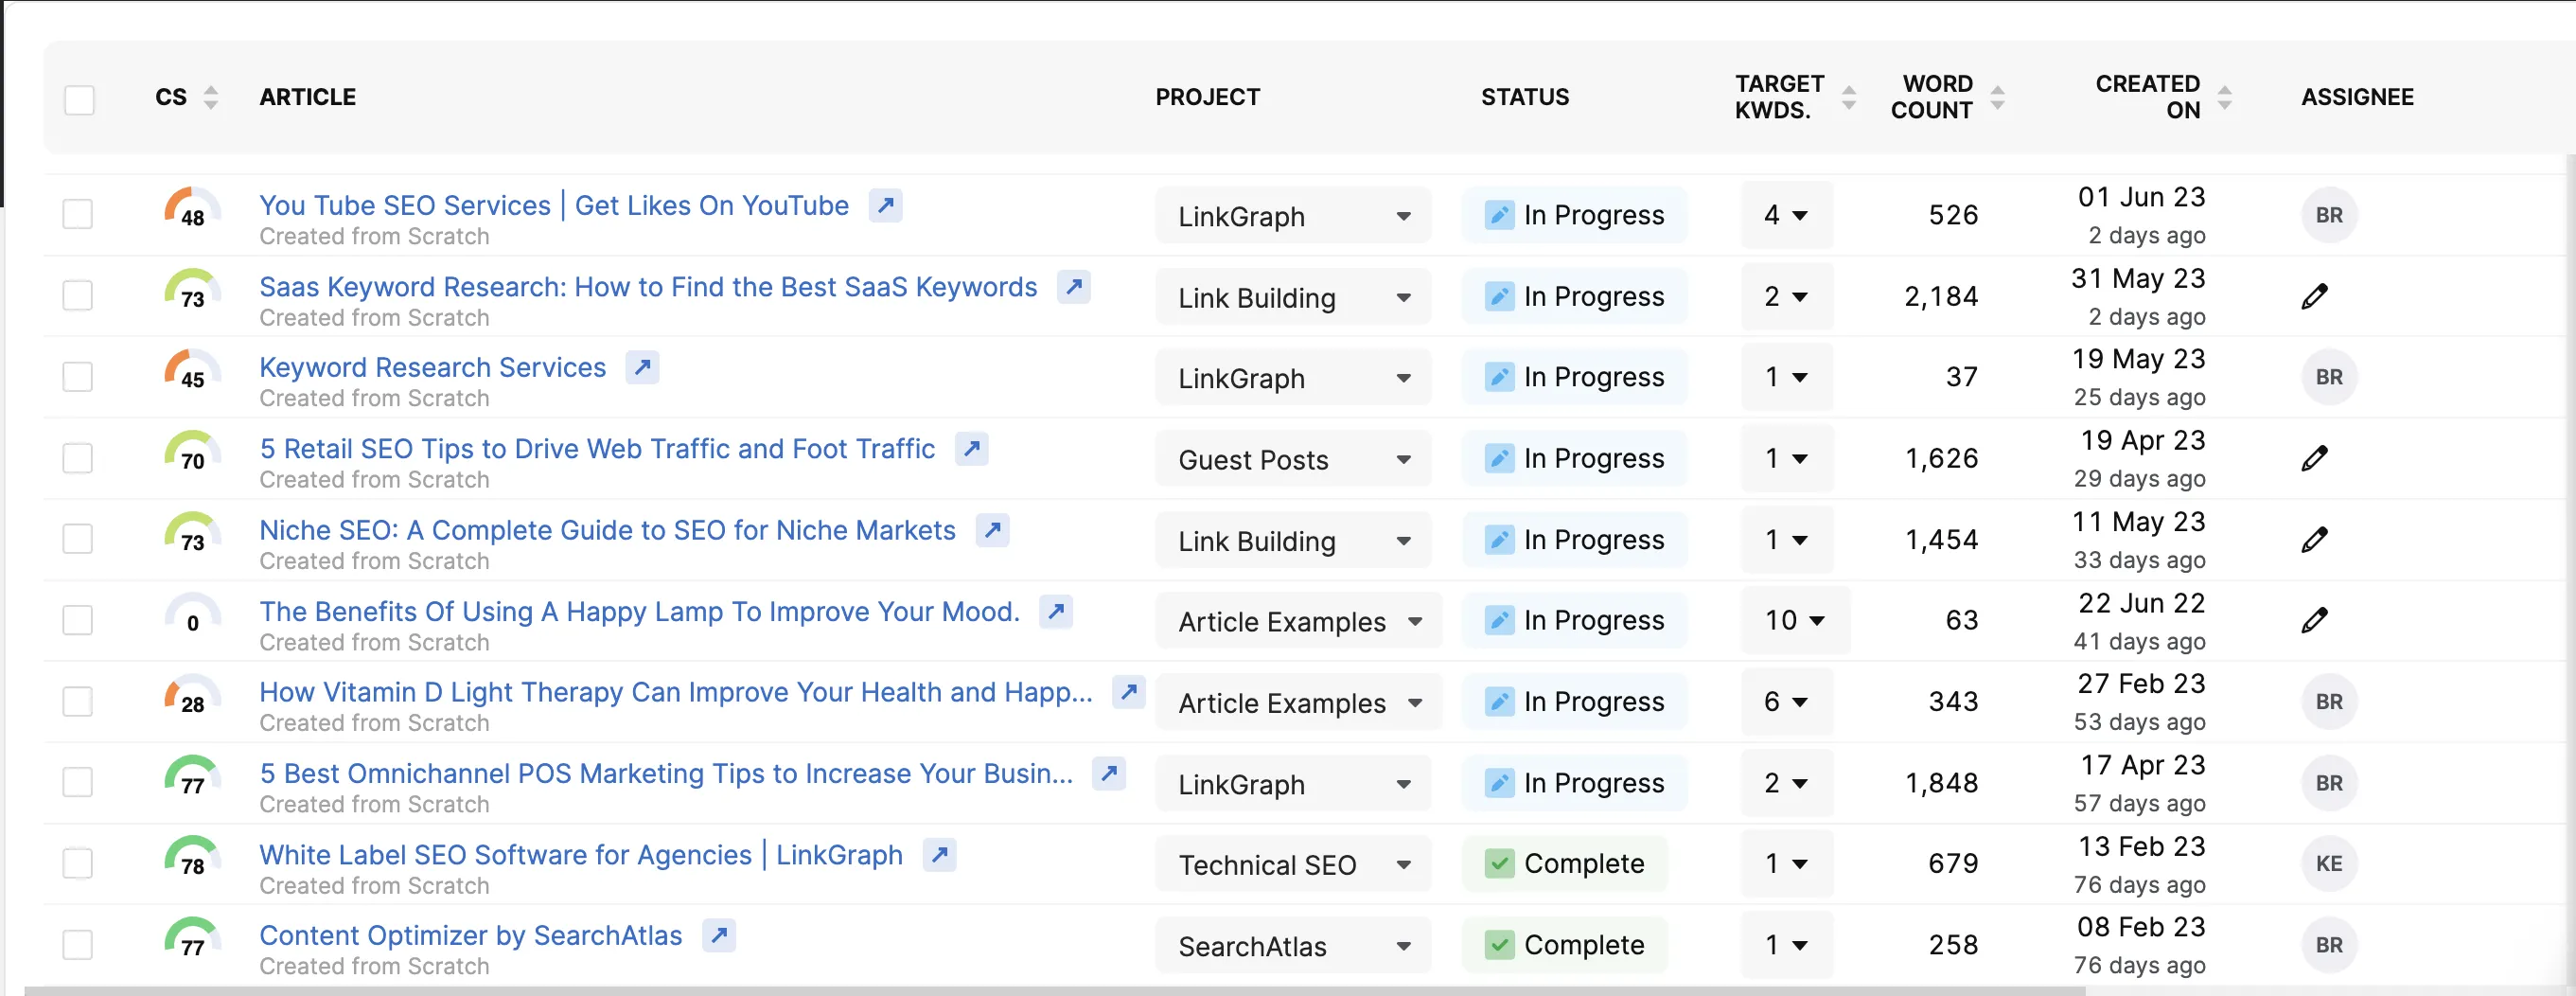Open external link icon for Keyword Research Services
The image size is (2576, 996).
pyautogui.click(x=642, y=367)
